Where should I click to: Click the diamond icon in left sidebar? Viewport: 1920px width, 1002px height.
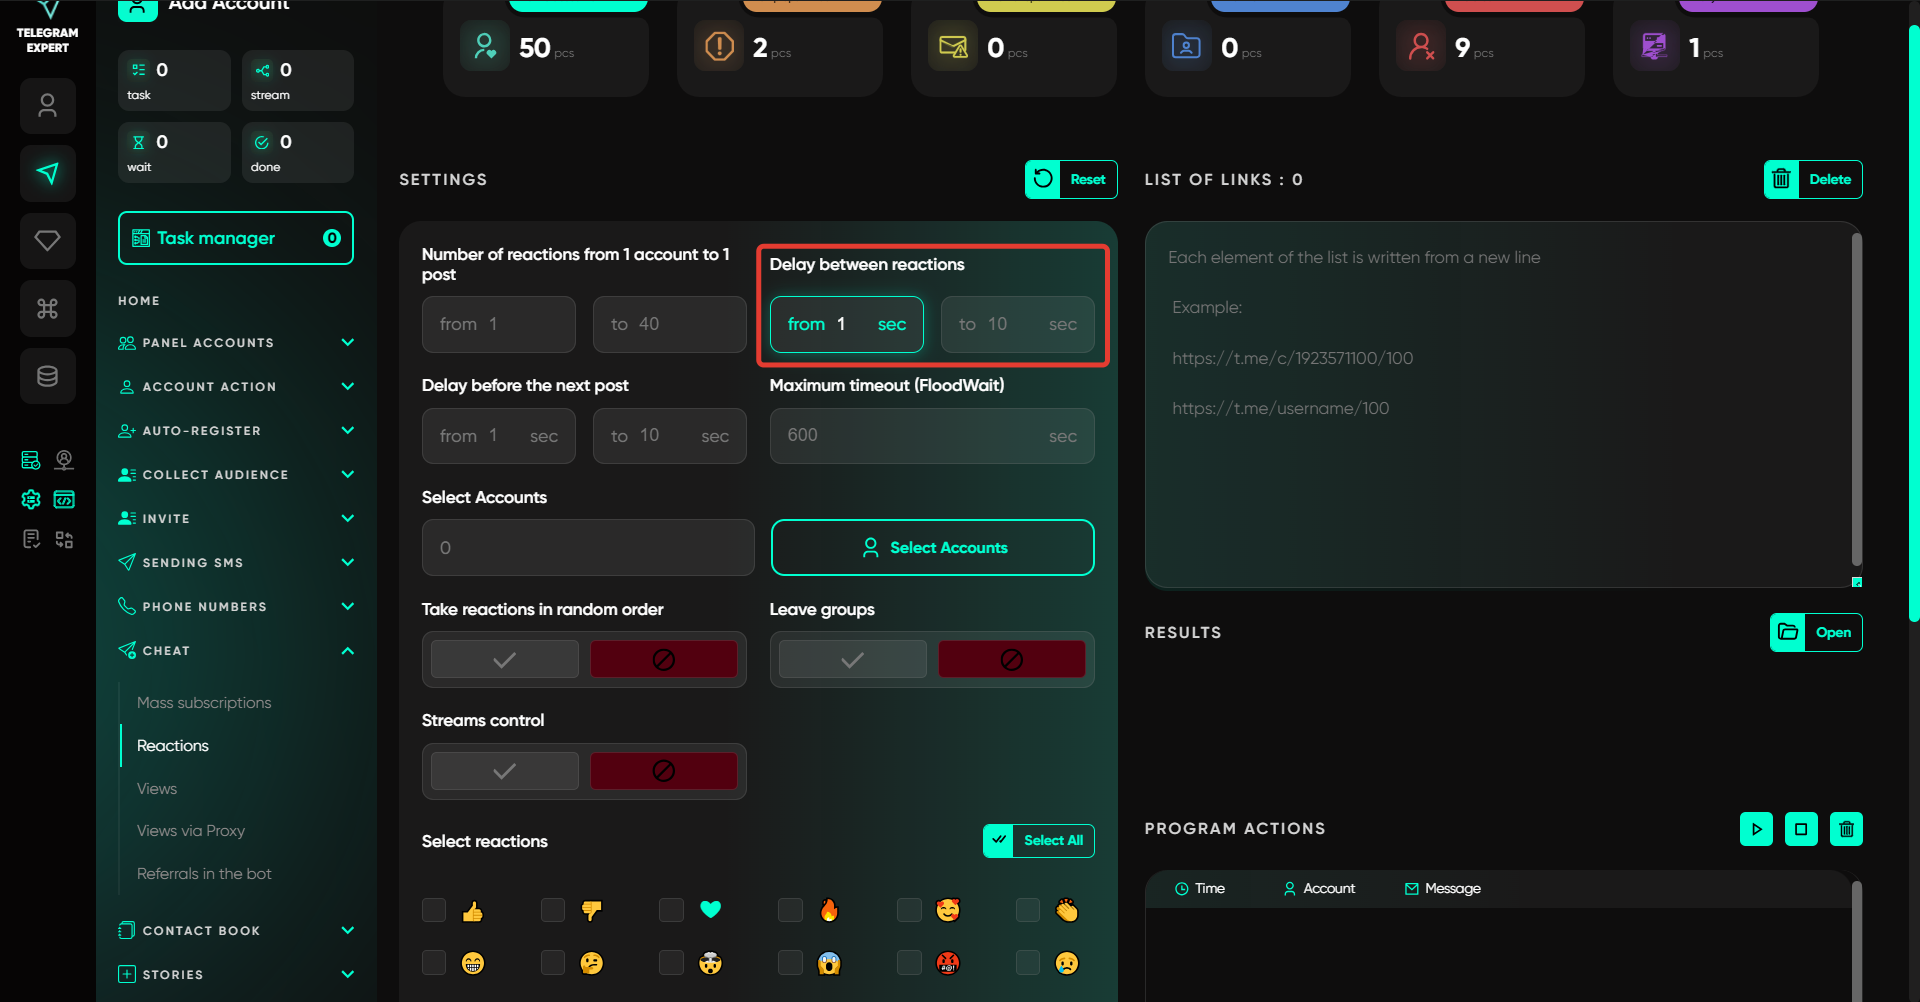click(47, 241)
